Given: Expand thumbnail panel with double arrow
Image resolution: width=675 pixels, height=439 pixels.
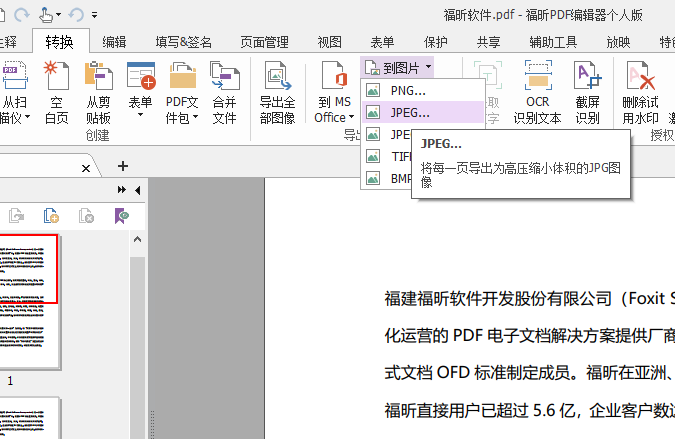Looking at the screenshot, I should pyautogui.click(x=122, y=190).
